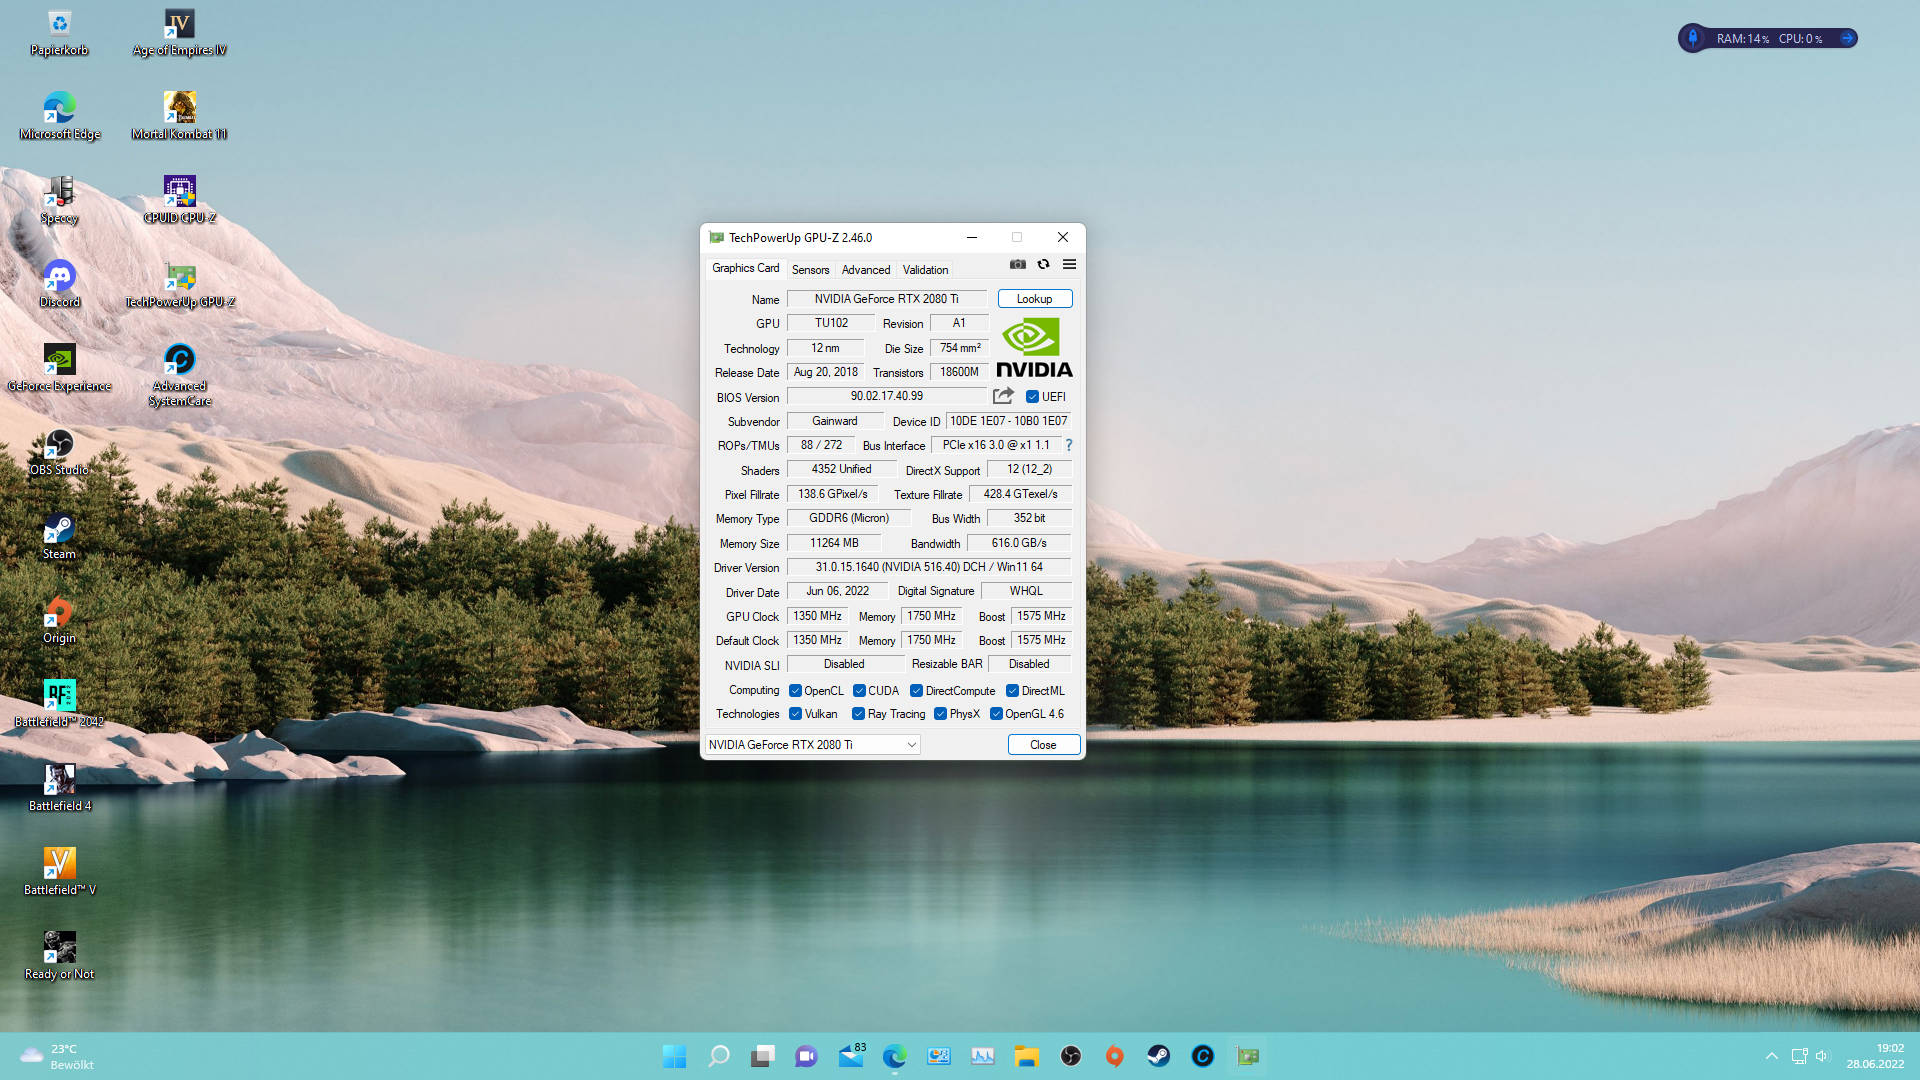Open OBS Studio from the taskbar

[x=1070, y=1056]
